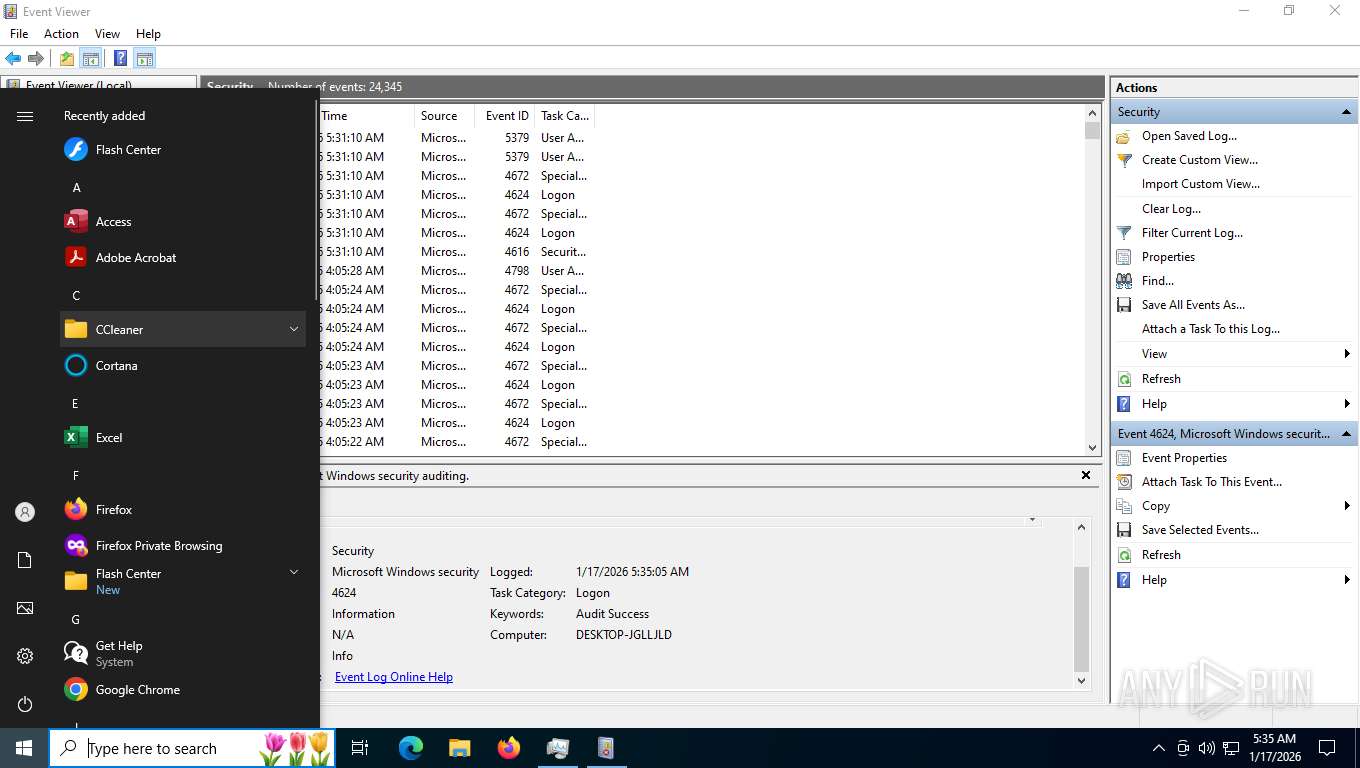This screenshot has height=768, width=1360.
Task: Click the Power icon in the Start menu
Action: pyautogui.click(x=25, y=704)
